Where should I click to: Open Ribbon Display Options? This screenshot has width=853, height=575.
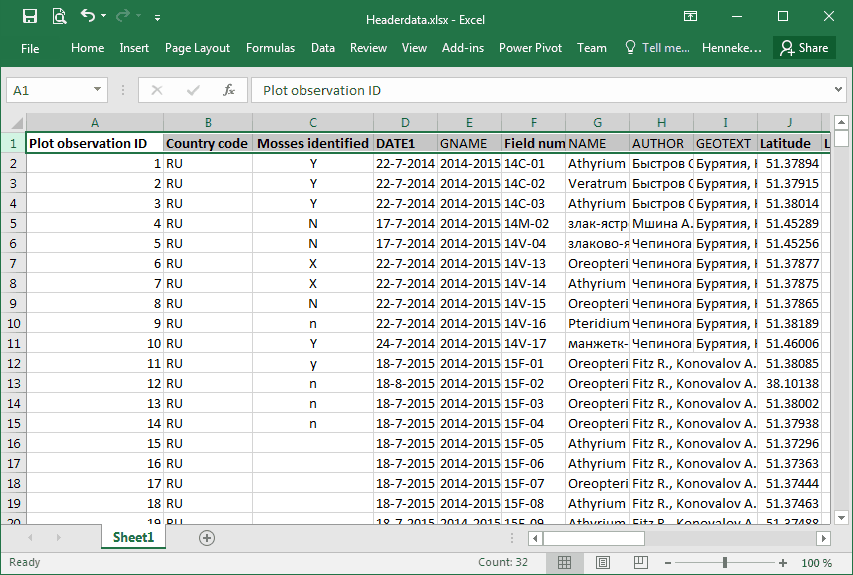(x=690, y=16)
